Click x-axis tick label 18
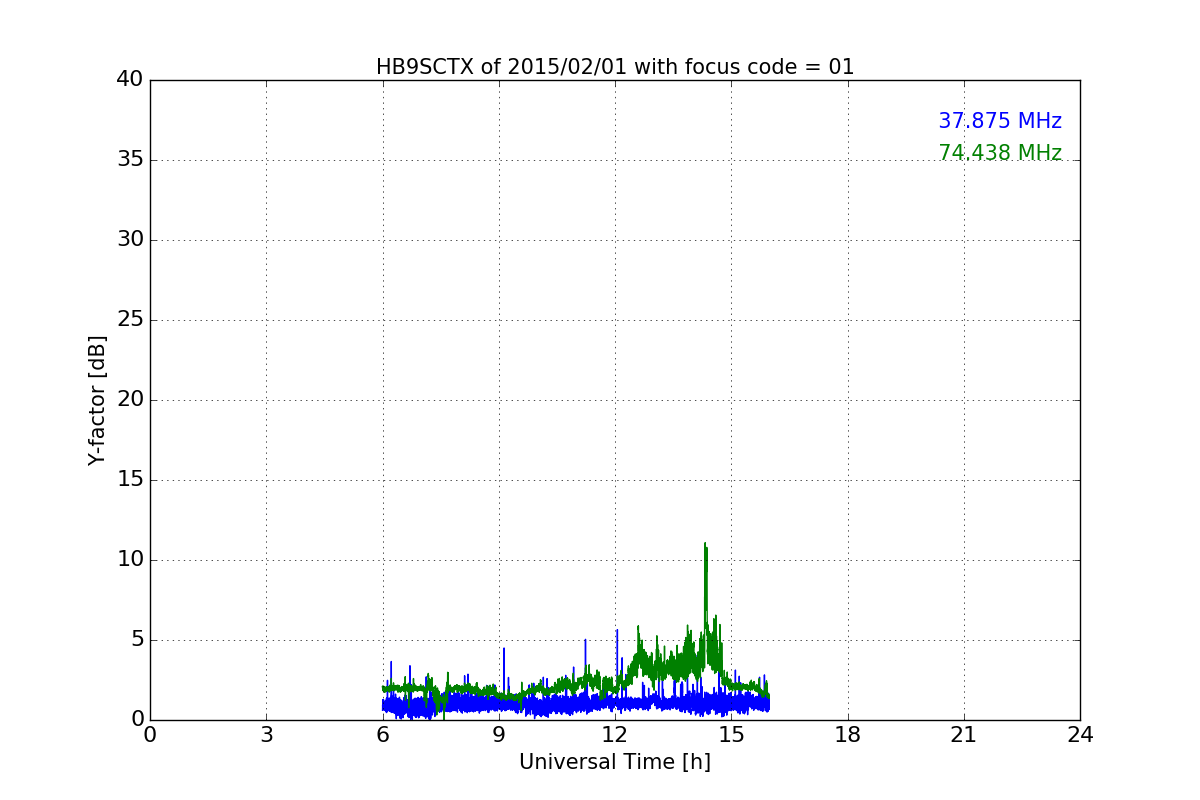Viewport: 1200px width, 800px height. click(848, 735)
